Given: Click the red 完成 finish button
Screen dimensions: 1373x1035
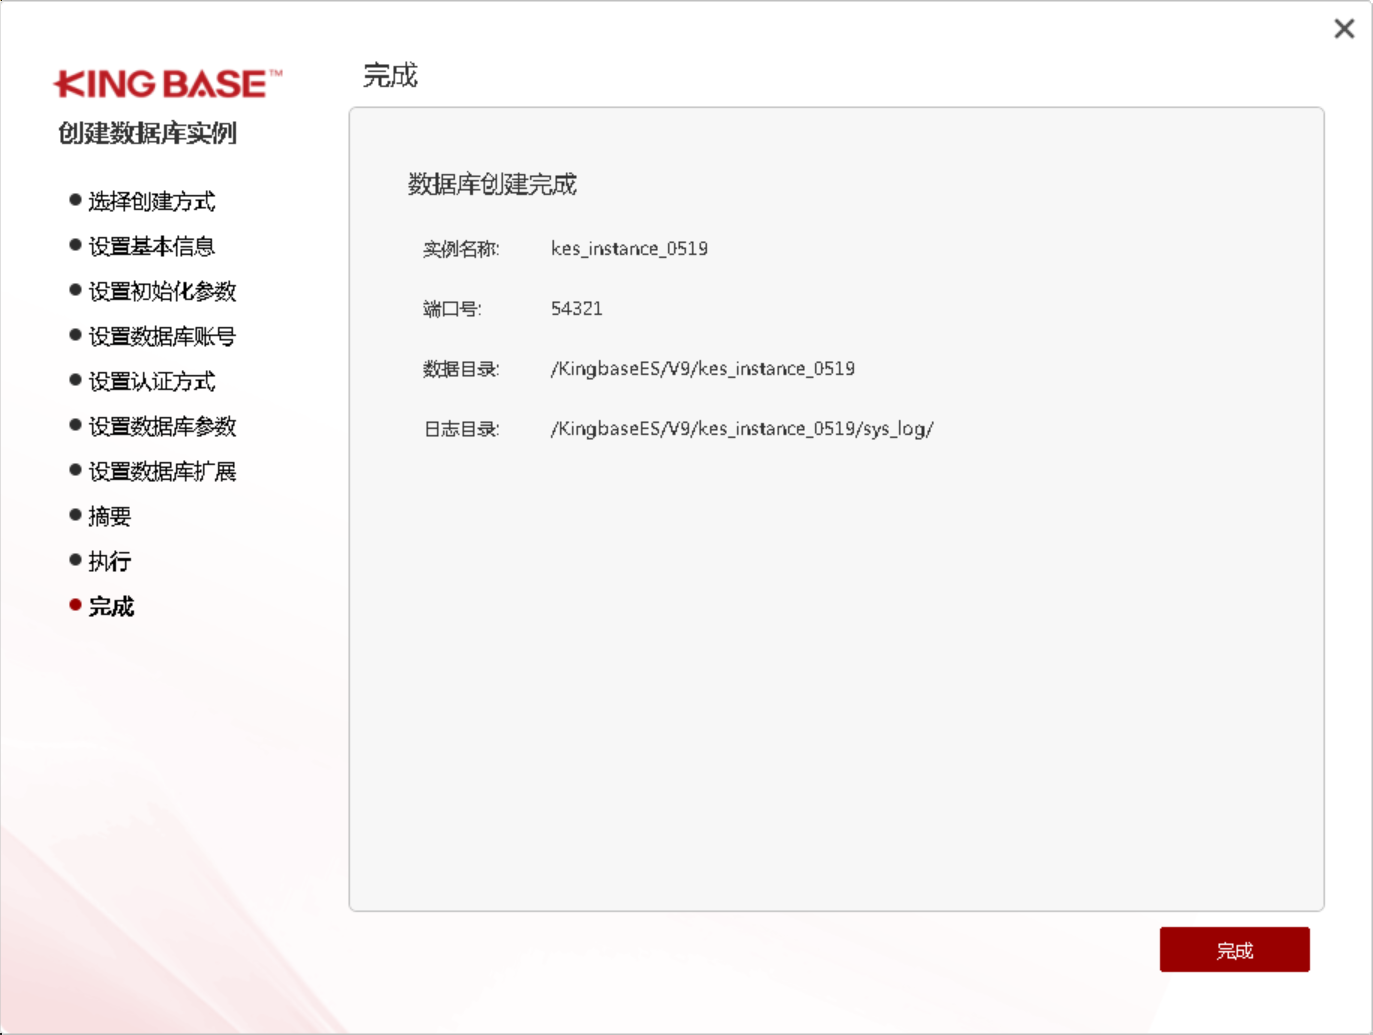Looking at the screenshot, I should point(1234,949).
